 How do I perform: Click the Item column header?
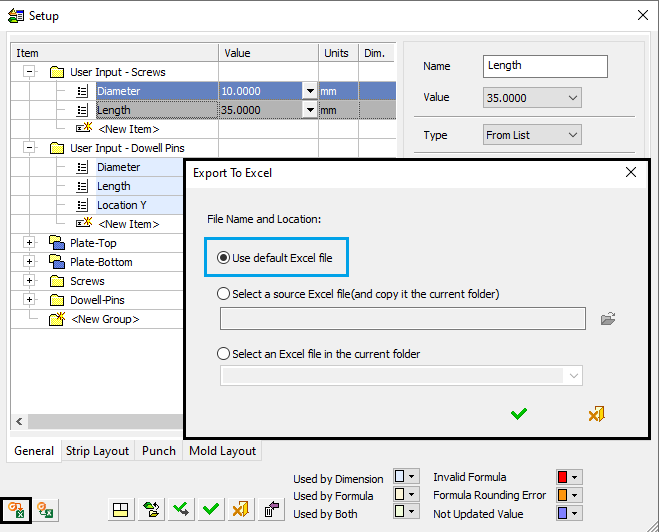point(115,53)
